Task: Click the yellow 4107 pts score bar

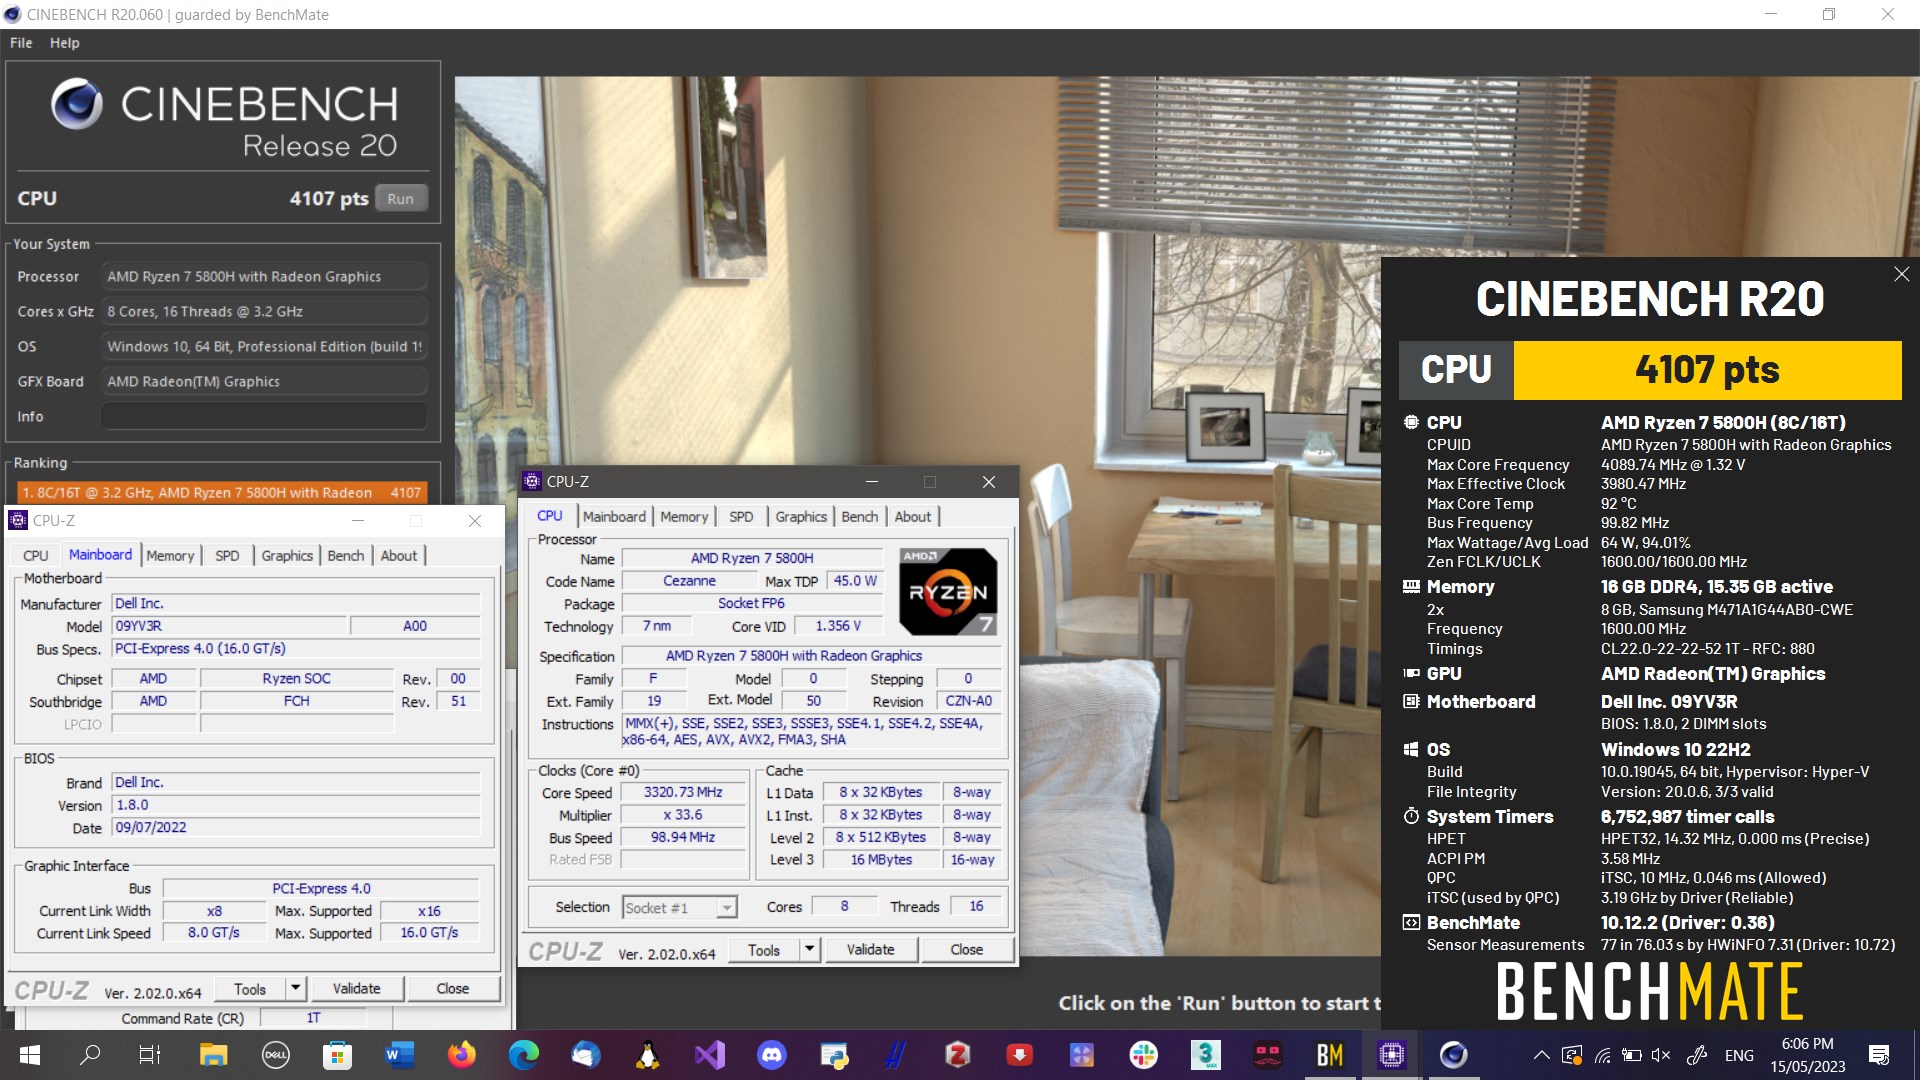Action: pos(1707,370)
